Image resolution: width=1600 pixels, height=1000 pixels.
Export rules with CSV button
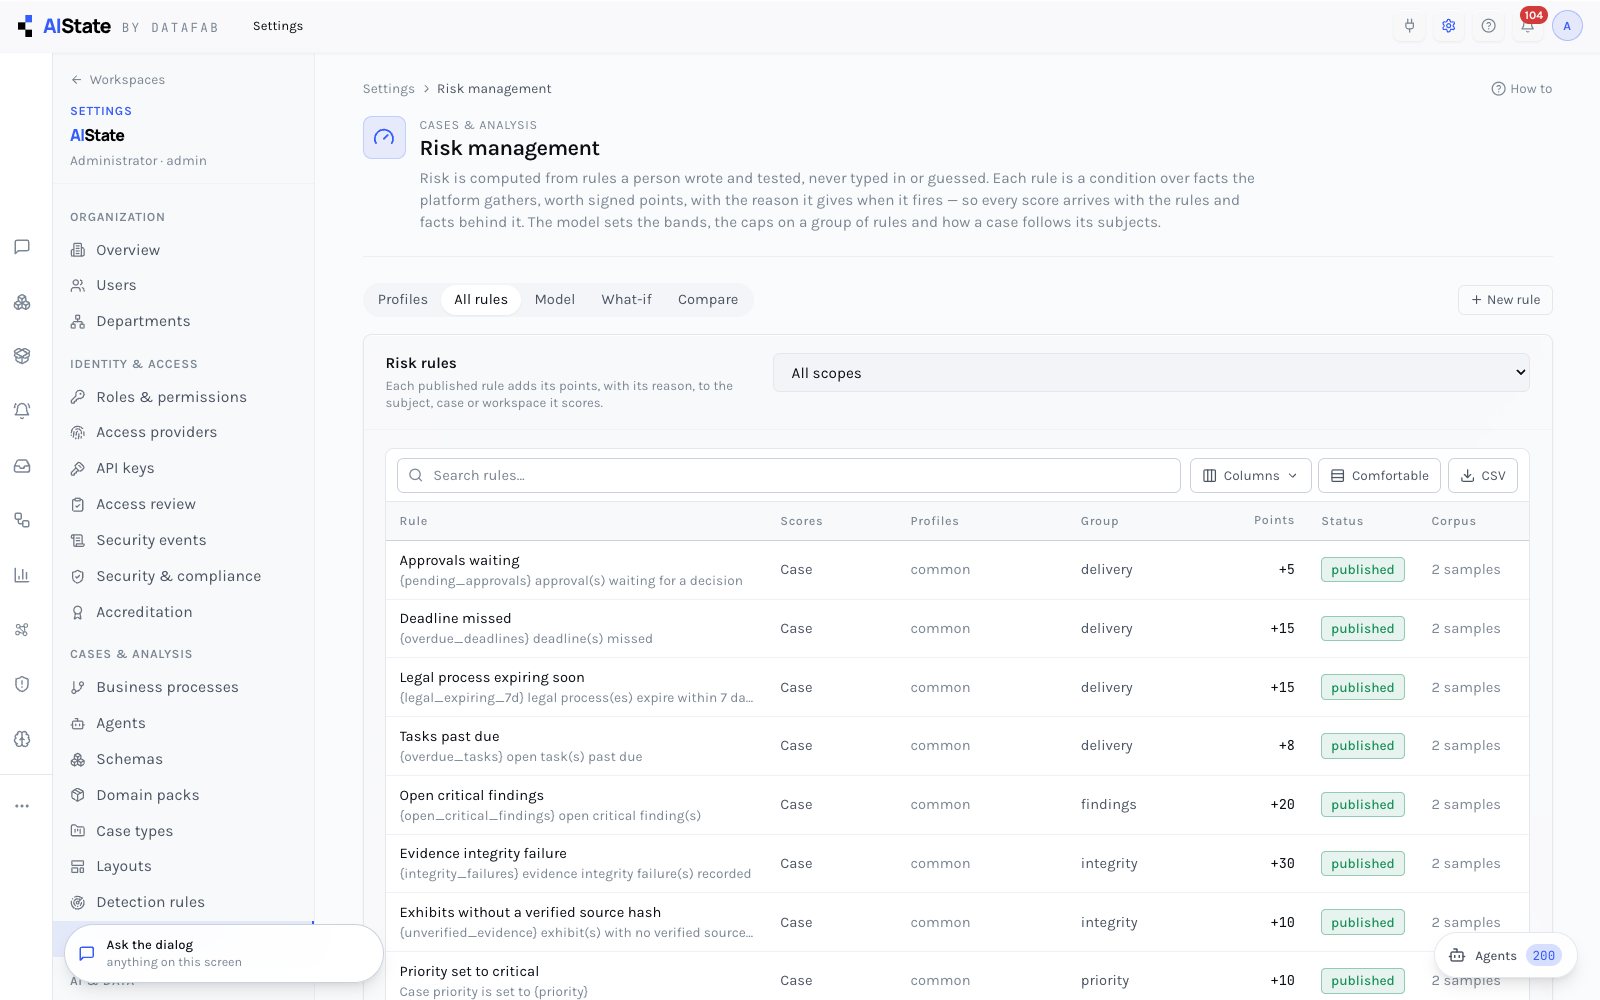[1483, 476]
